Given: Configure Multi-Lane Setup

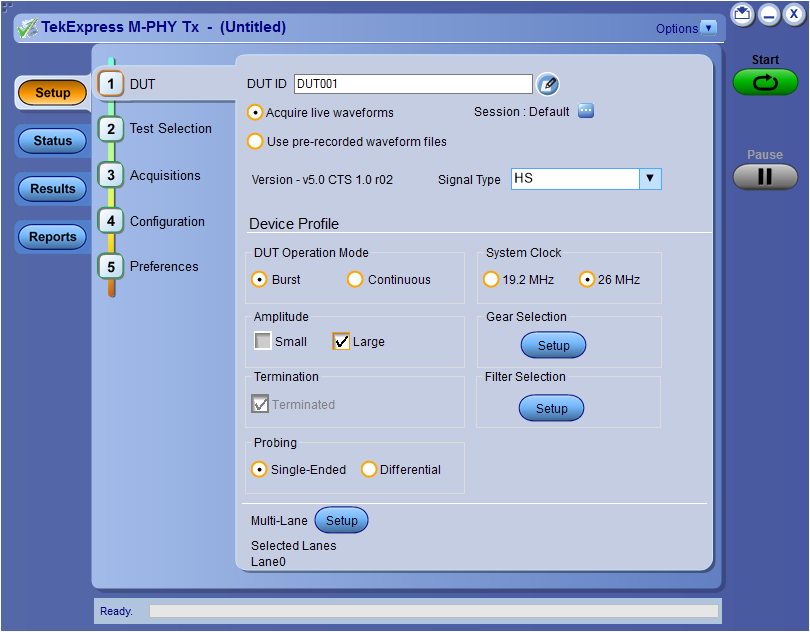Looking at the screenshot, I should [x=341, y=520].
